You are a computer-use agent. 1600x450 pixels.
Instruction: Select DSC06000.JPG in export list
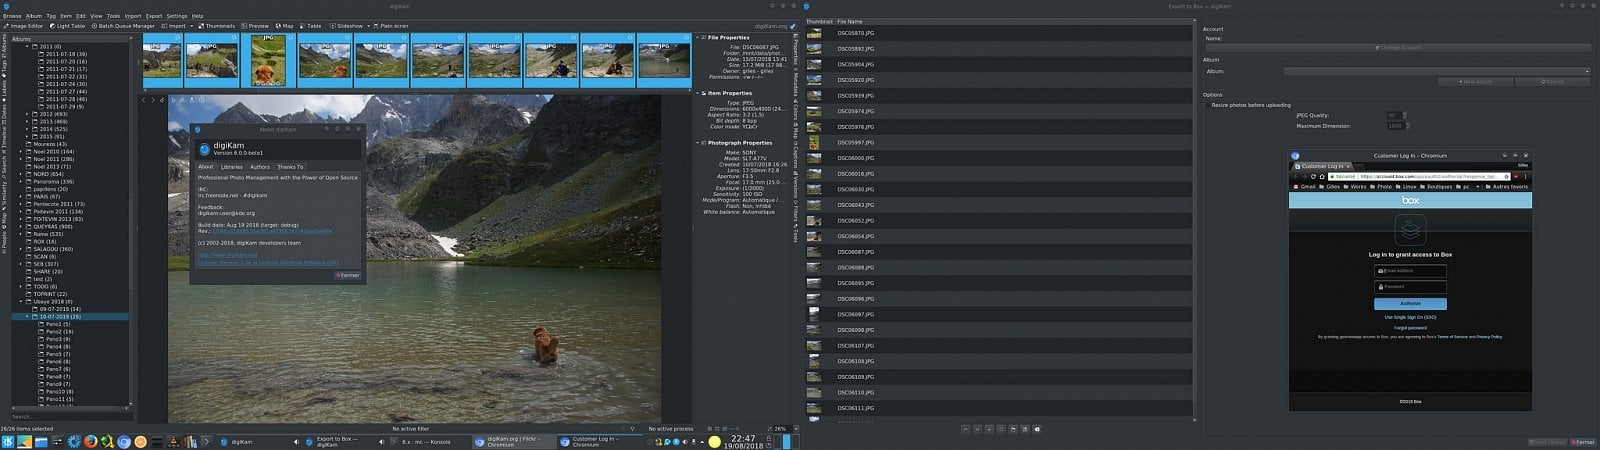coord(999,158)
